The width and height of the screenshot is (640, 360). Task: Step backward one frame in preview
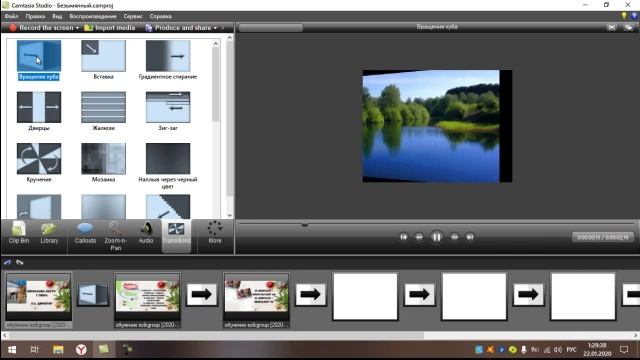coord(419,237)
